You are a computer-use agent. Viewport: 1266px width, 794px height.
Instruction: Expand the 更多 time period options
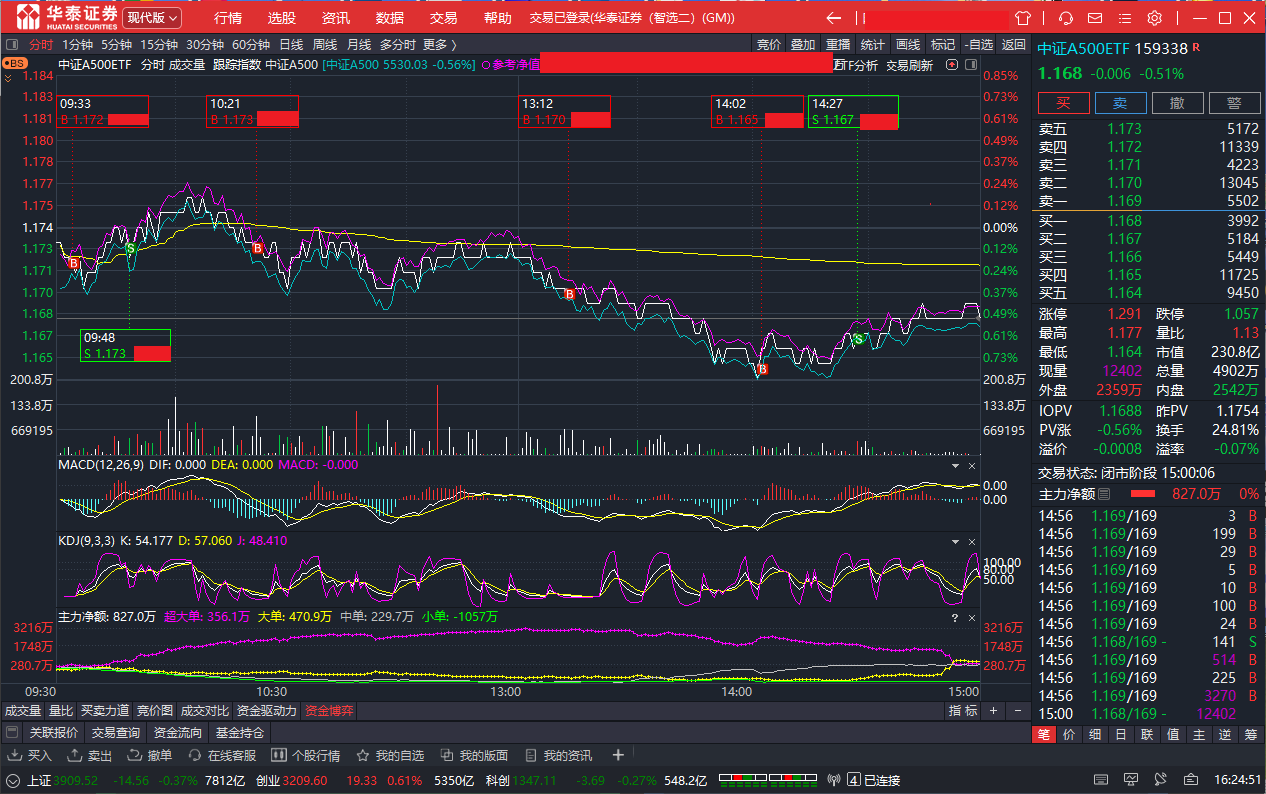pyautogui.click(x=439, y=44)
